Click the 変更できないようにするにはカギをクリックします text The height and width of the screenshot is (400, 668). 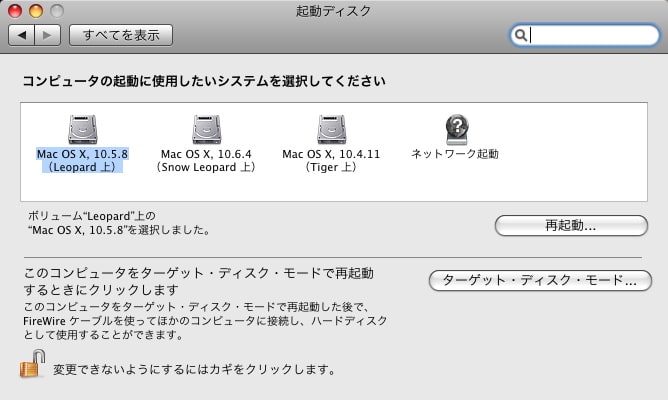click(194, 369)
